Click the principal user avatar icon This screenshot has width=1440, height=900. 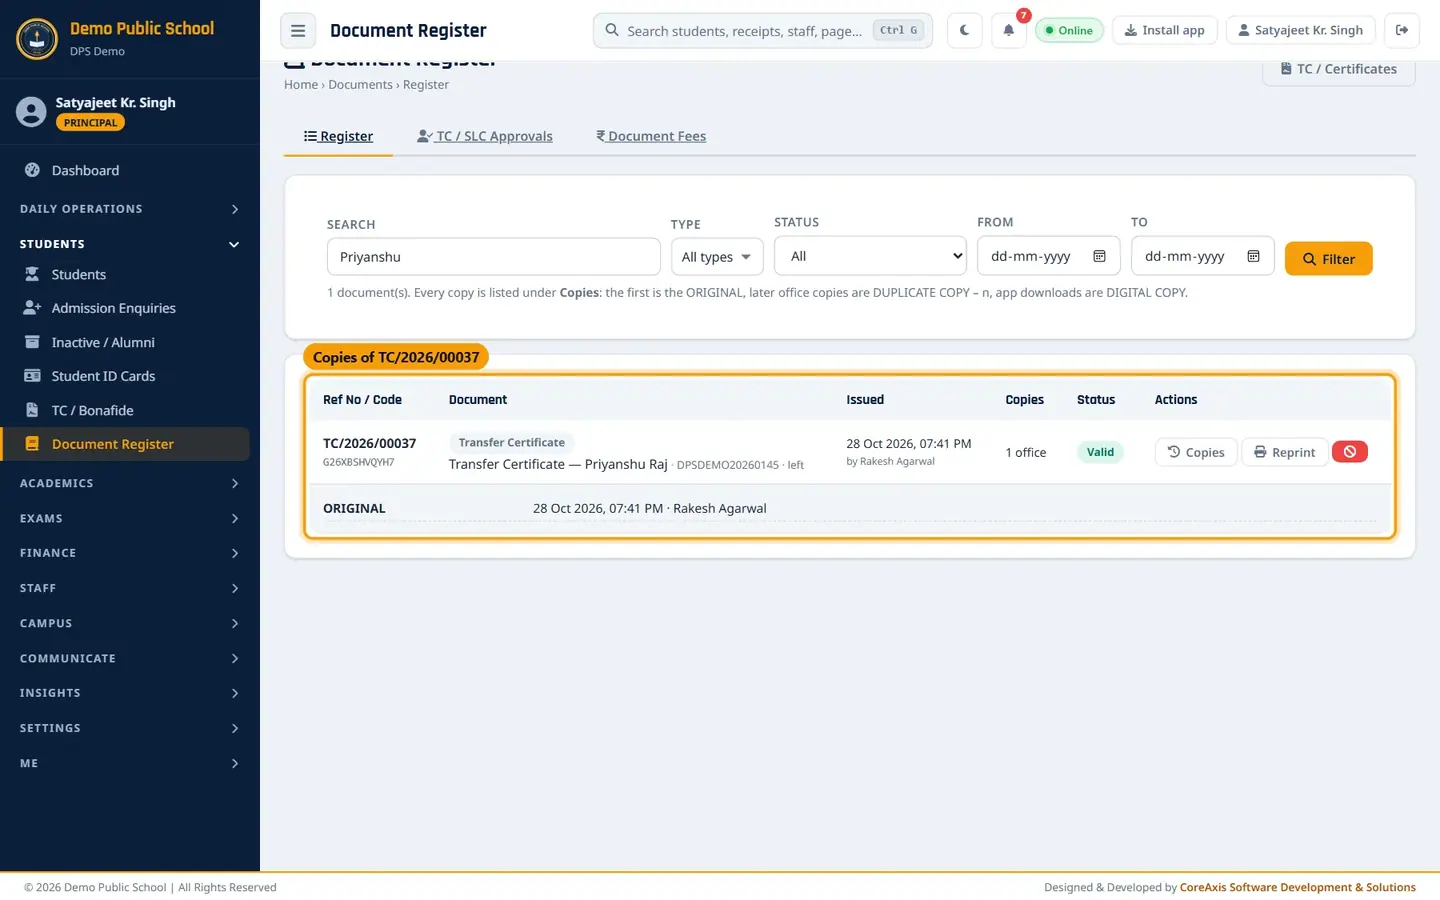[31, 112]
